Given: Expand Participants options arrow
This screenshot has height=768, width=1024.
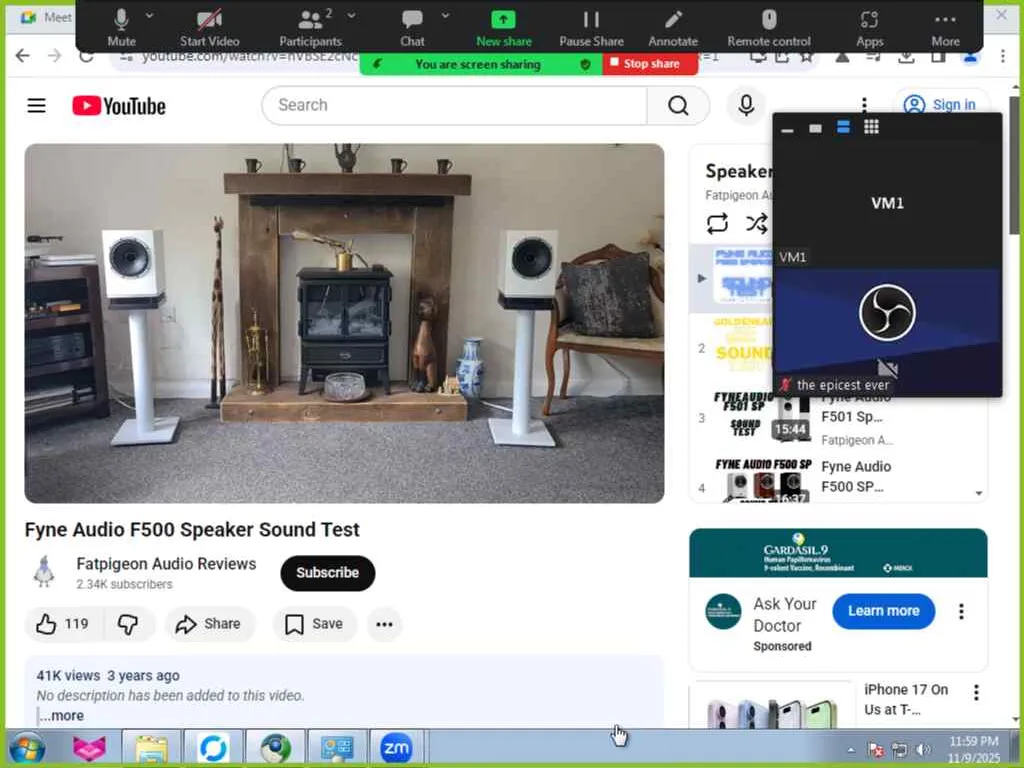Looking at the screenshot, I should coord(351,15).
